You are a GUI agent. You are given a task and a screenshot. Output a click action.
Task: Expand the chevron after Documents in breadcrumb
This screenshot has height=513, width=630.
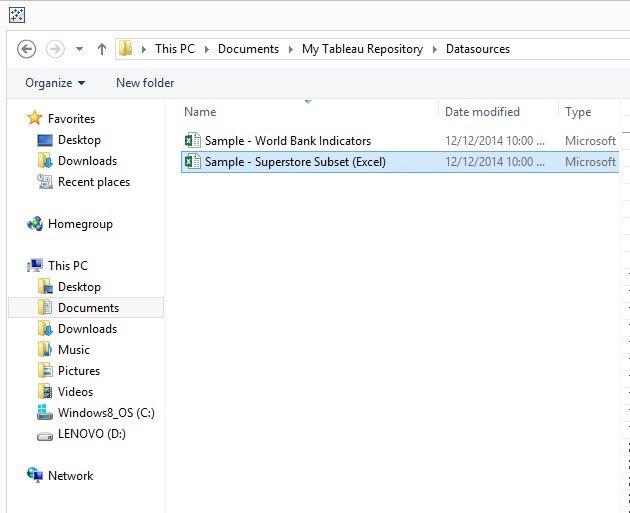(290, 49)
